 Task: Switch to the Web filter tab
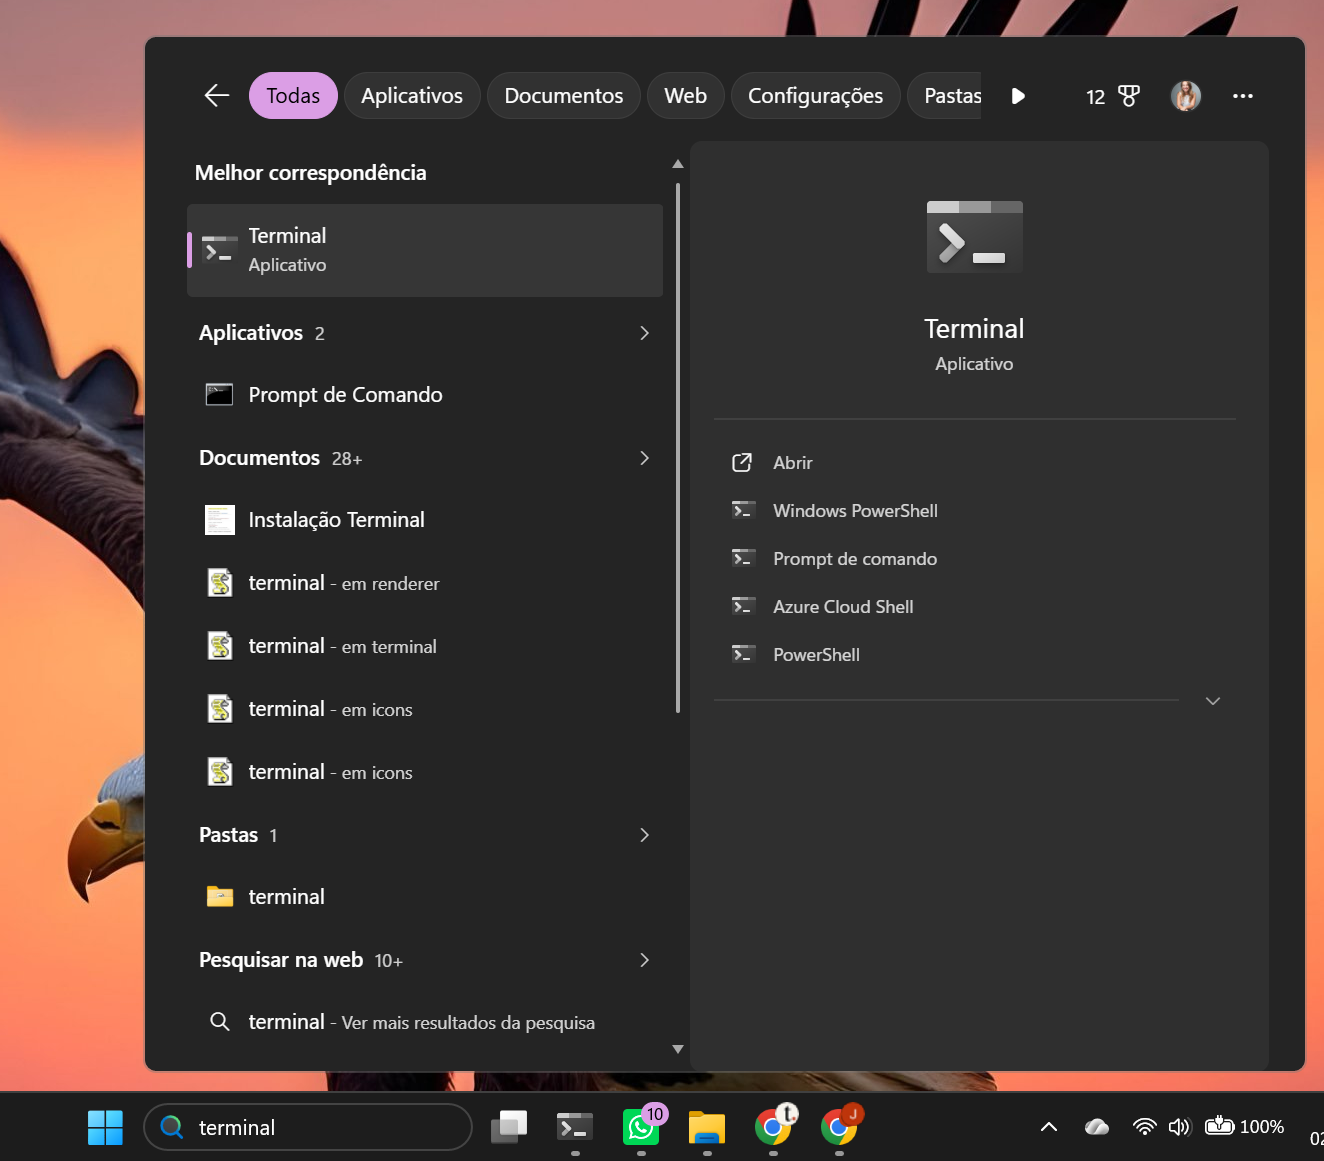point(686,96)
